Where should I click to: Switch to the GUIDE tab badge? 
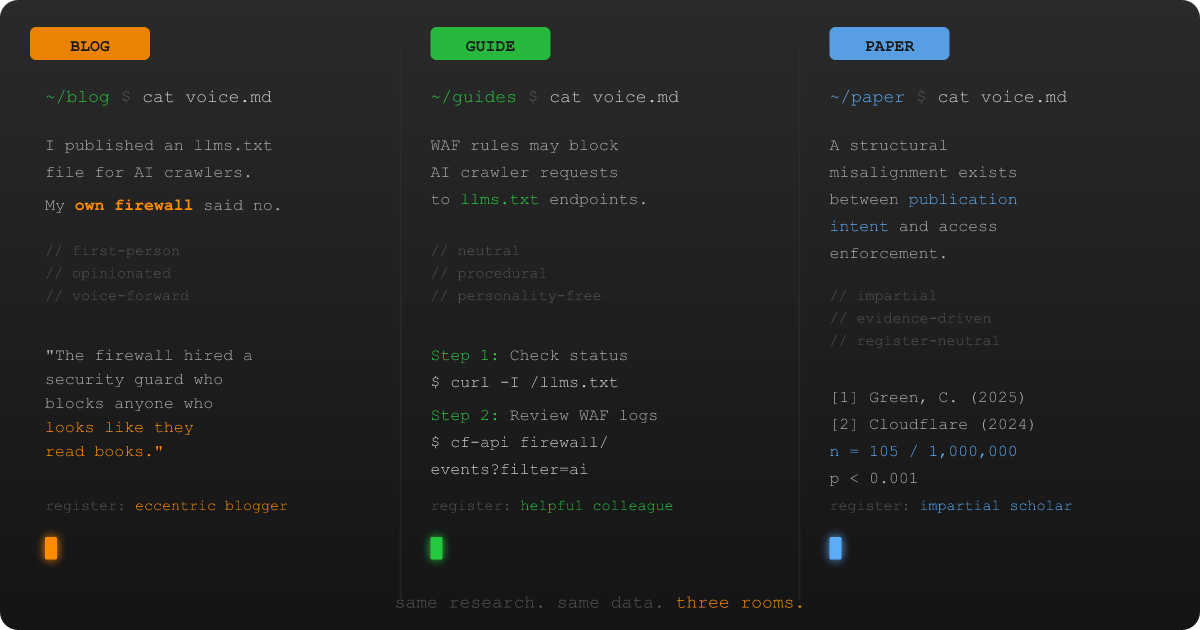pyautogui.click(x=489, y=44)
